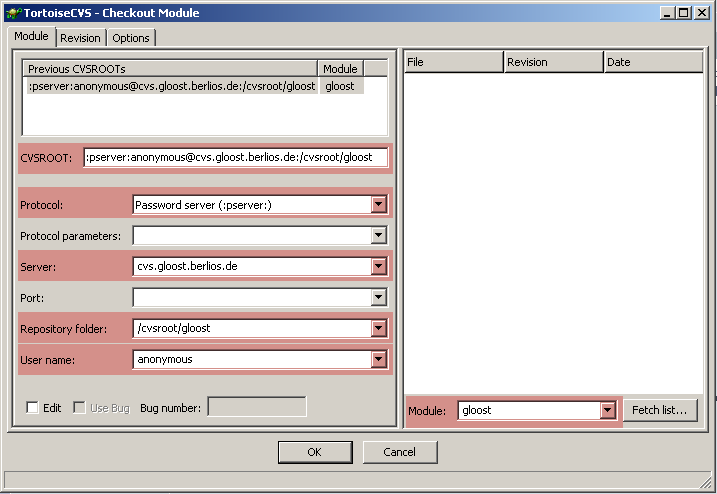Viewport: 717px width, 494px height.
Task: Open the Port dropdown arrow
Action: point(378,298)
